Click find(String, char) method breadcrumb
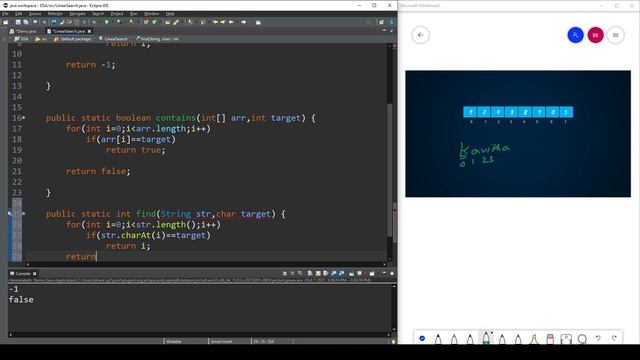640x360 pixels. (x=157, y=39)
